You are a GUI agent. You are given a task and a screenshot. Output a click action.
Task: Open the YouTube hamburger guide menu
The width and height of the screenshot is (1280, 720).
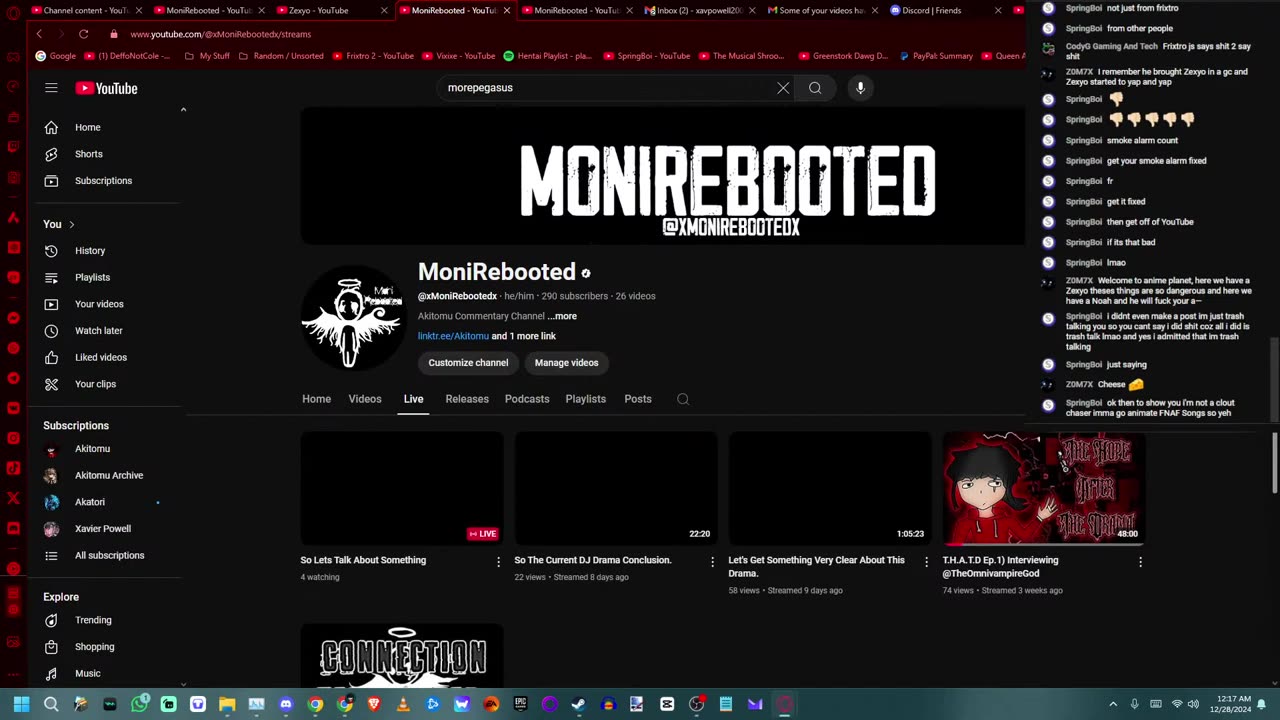point(51,88)
